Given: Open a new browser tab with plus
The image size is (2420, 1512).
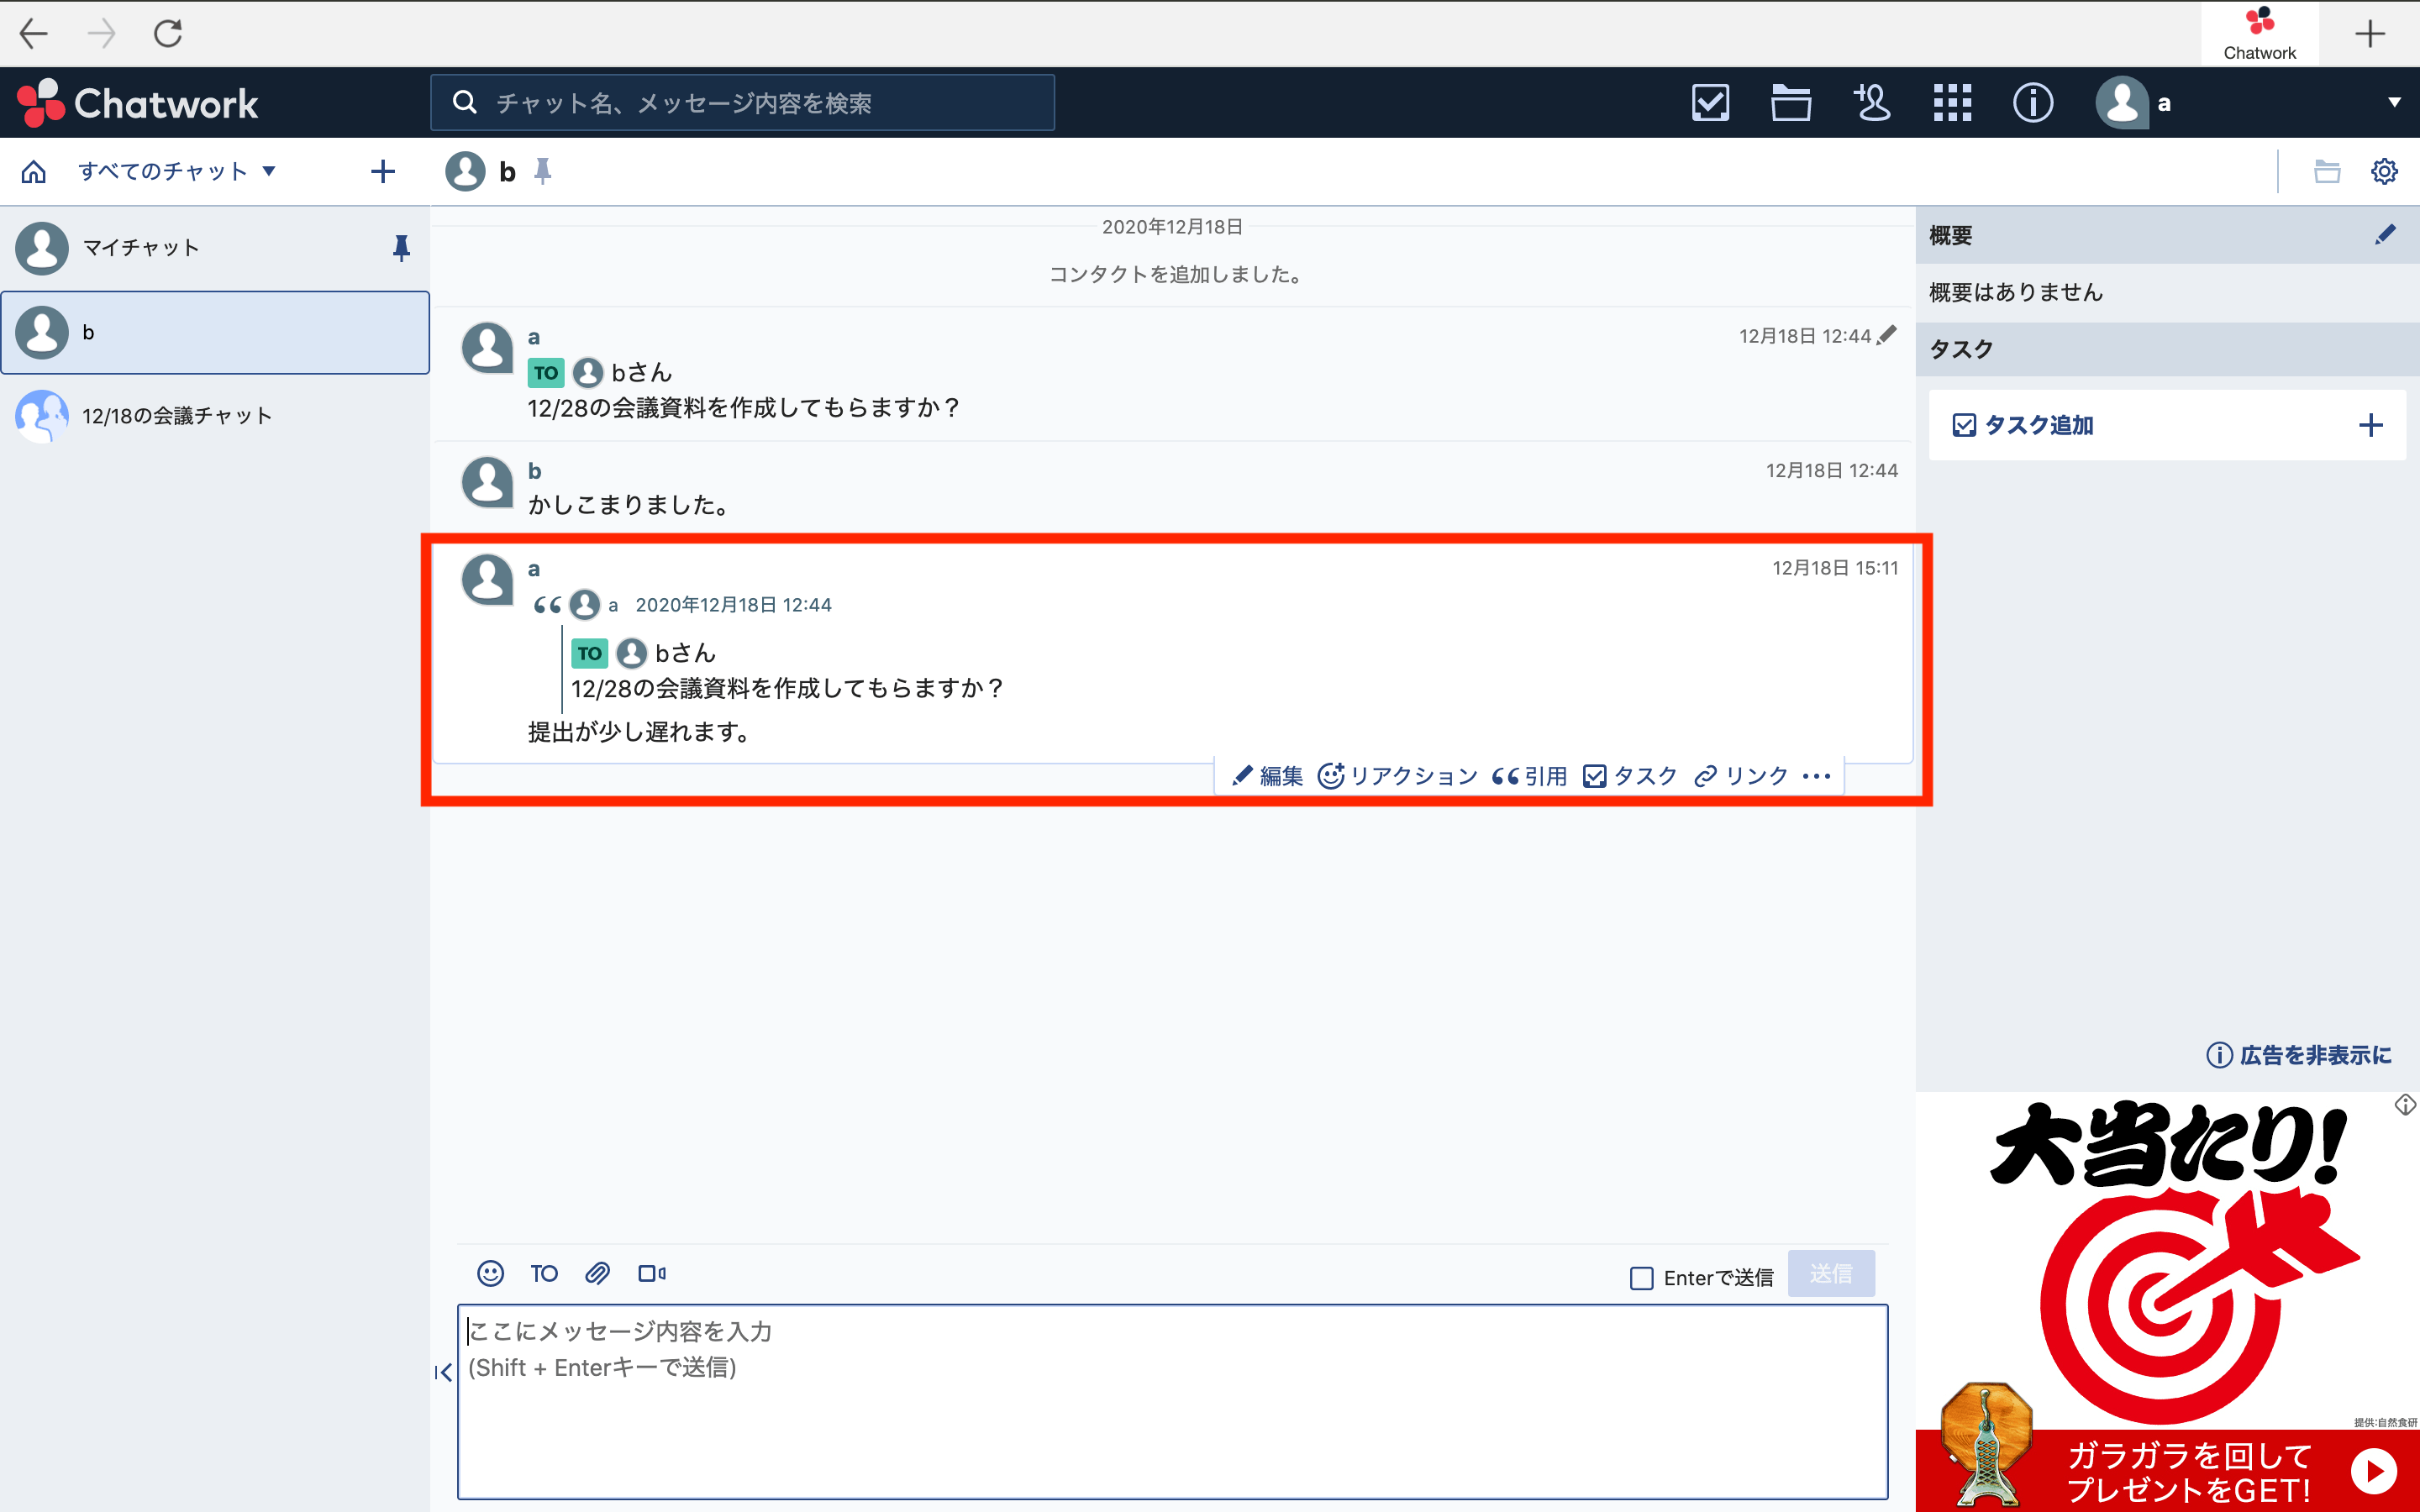Looking at the screenshot, I should coord(2369,34).
